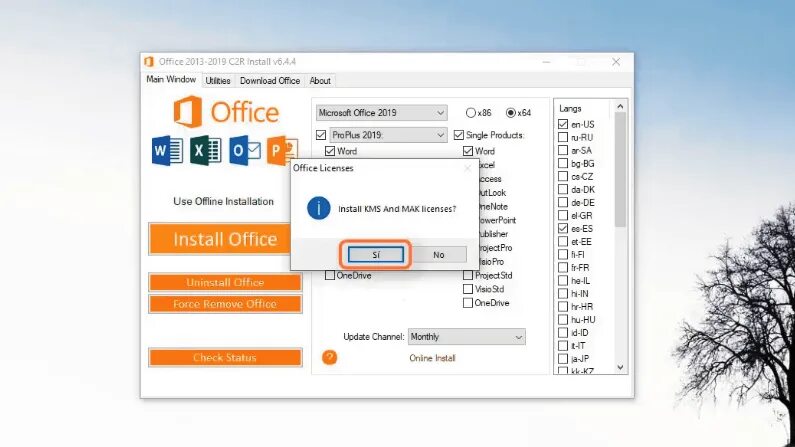
Task: Check the ja-JP language
Action: 563,359
